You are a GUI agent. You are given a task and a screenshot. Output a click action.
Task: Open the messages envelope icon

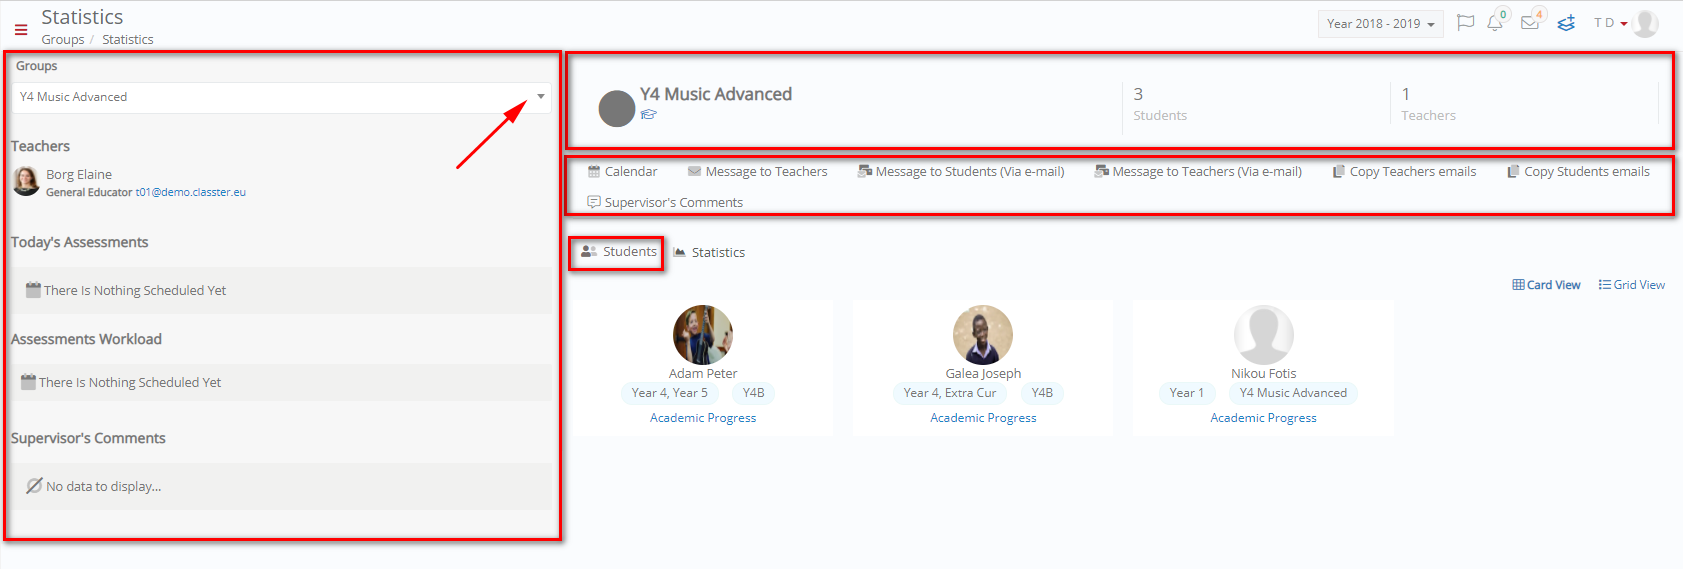(1530, 23)
